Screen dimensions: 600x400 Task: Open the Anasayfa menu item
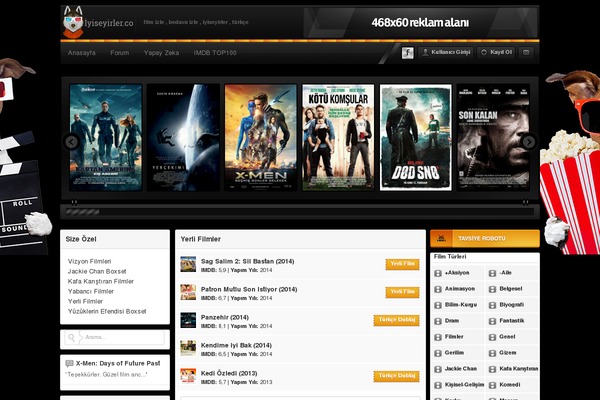point(82,53)
